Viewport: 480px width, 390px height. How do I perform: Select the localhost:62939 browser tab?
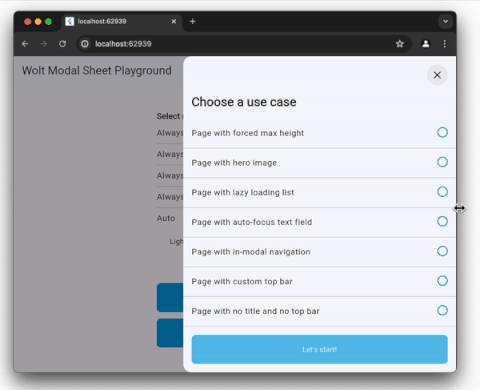tap(122, 22)
